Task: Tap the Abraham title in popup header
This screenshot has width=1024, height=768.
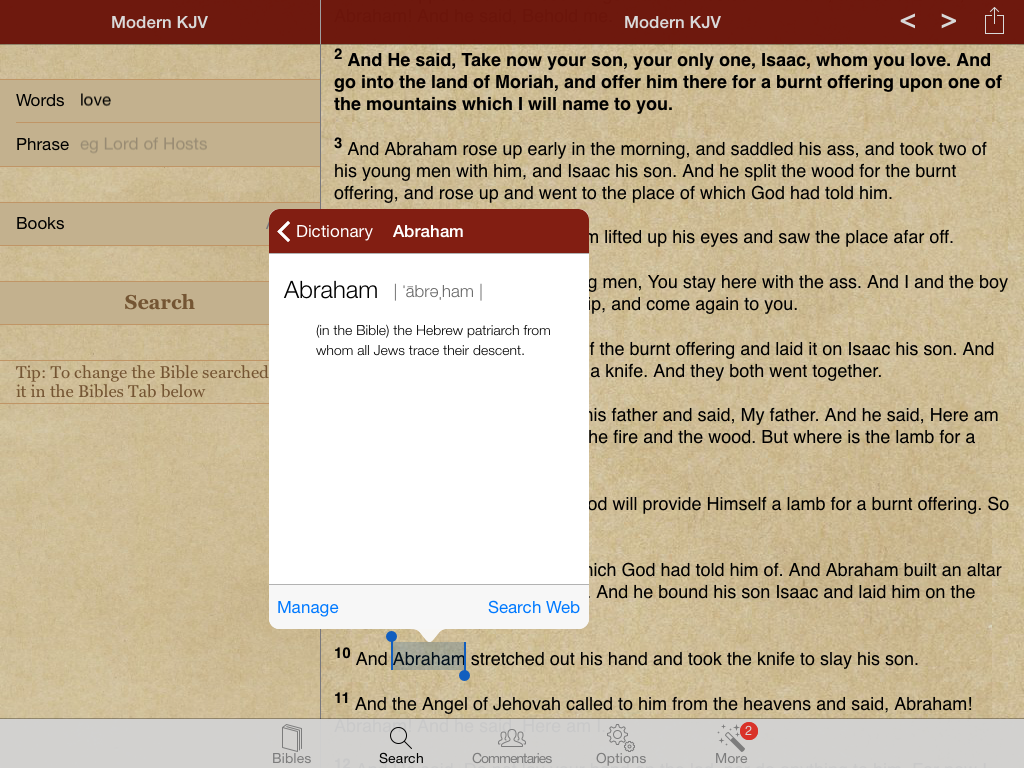Action: point(428,231)
